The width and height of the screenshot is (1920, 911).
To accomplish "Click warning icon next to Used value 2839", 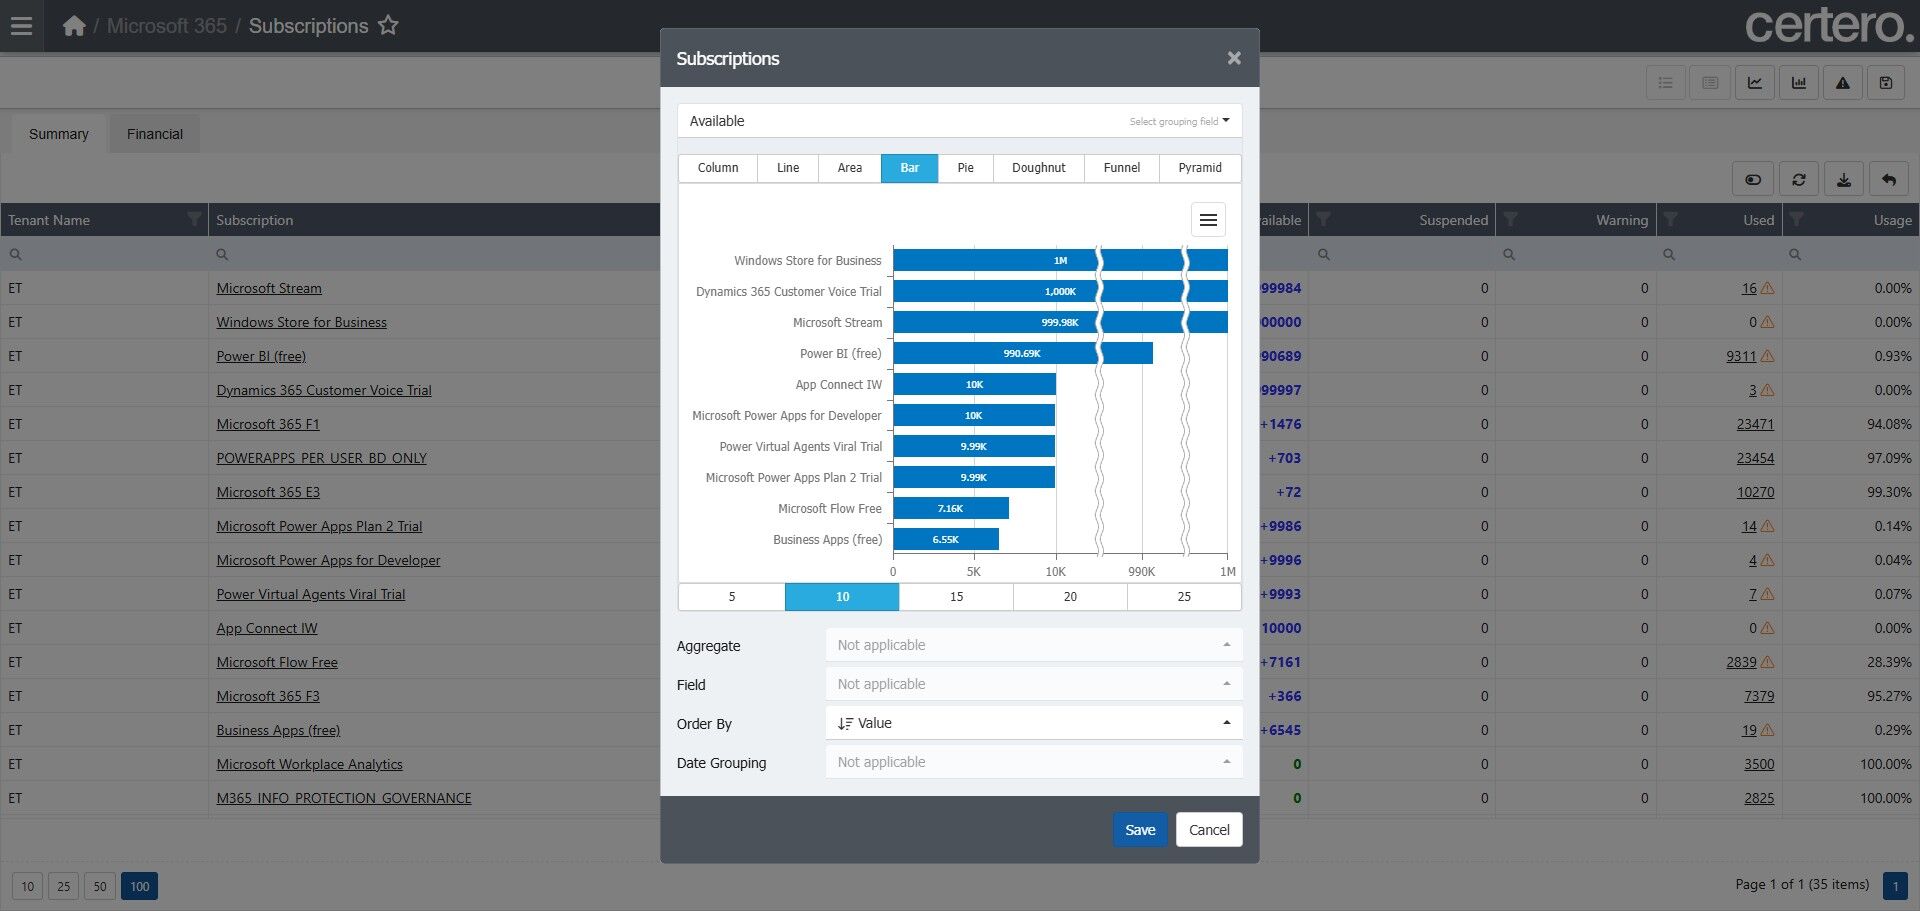I will (1767, 662).
